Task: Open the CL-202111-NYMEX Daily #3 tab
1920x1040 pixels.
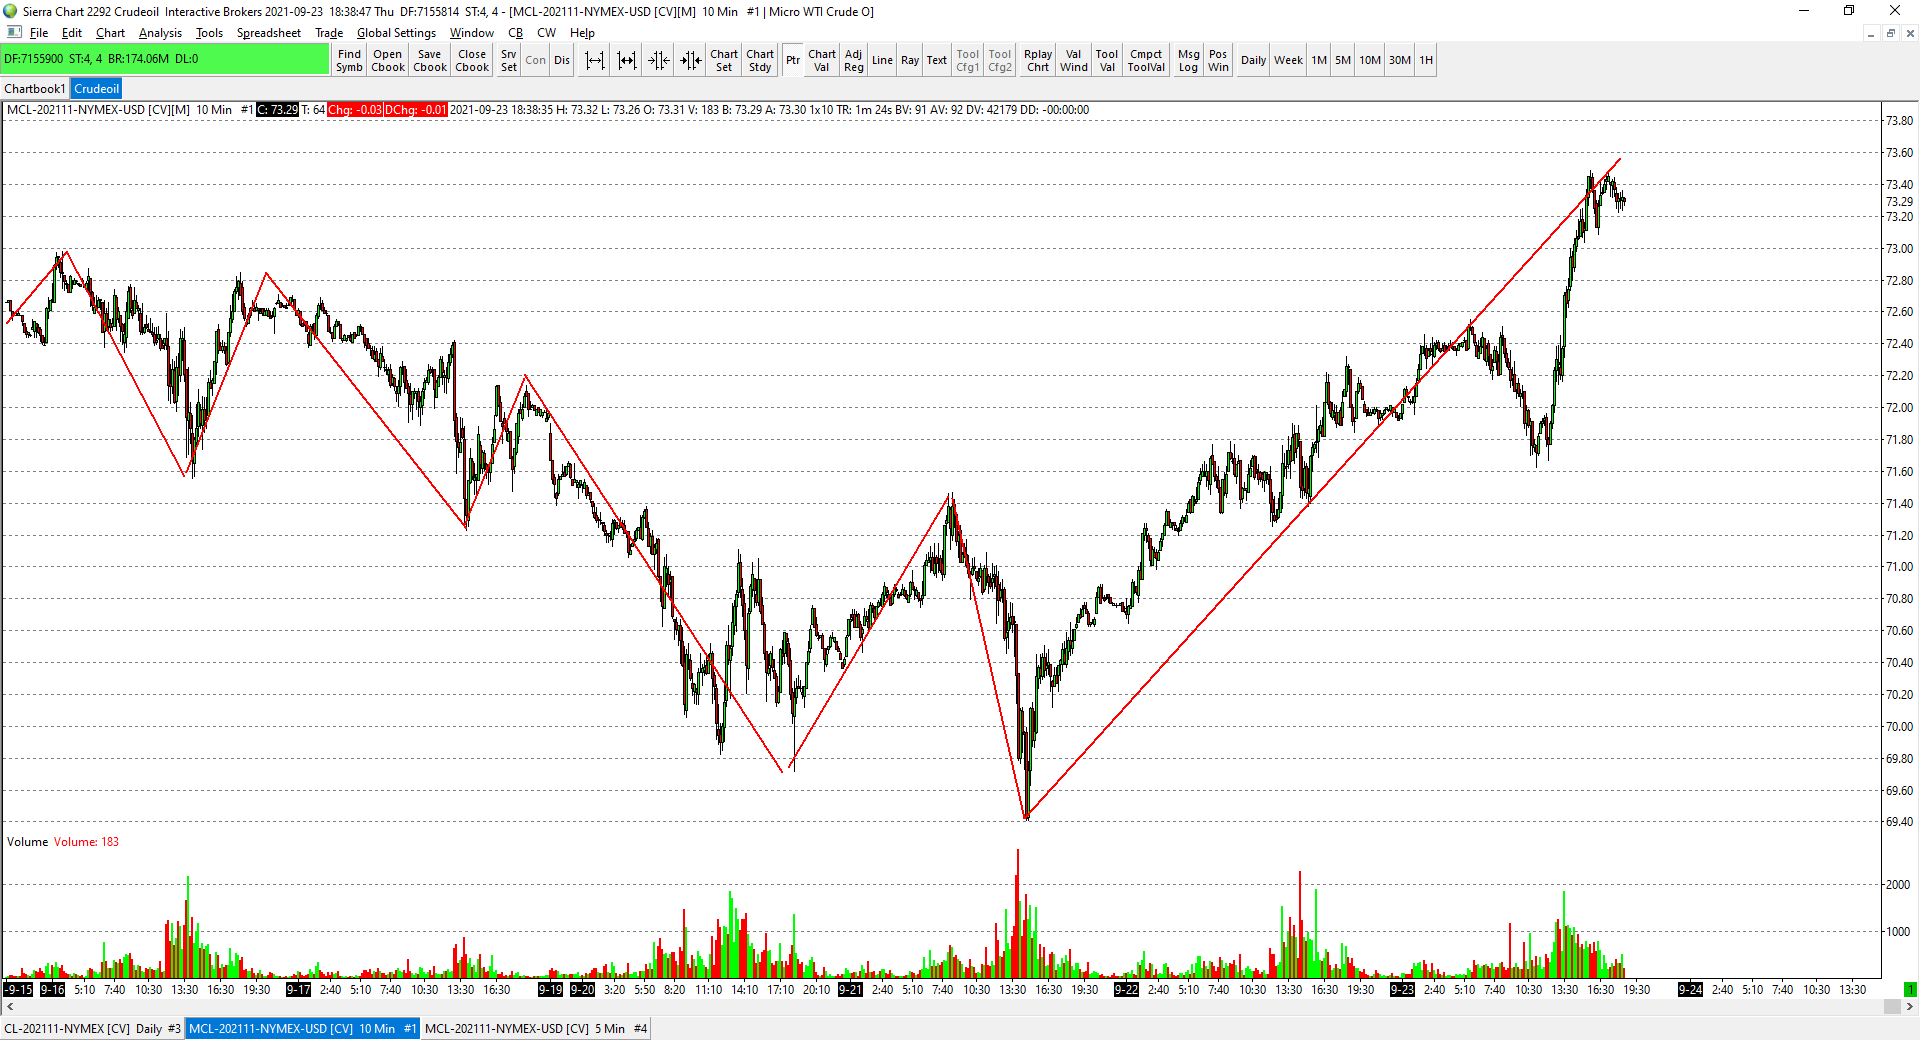Action: click(x=92, y=1029)
